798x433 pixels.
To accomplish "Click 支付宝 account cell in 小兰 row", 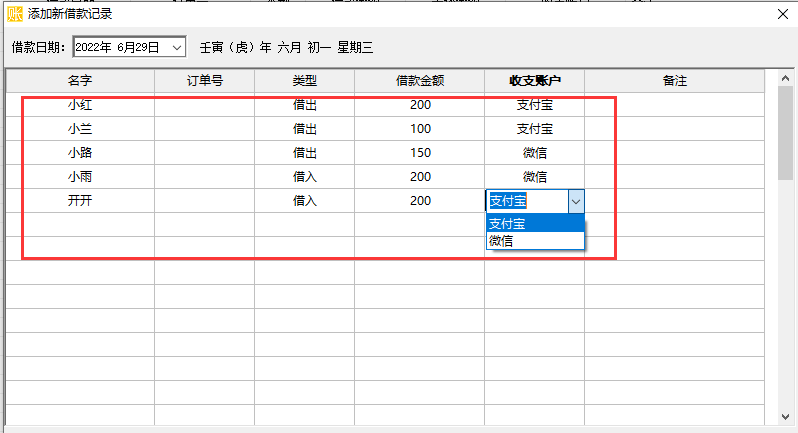I will pyautogui.click(x=534, y=129).
